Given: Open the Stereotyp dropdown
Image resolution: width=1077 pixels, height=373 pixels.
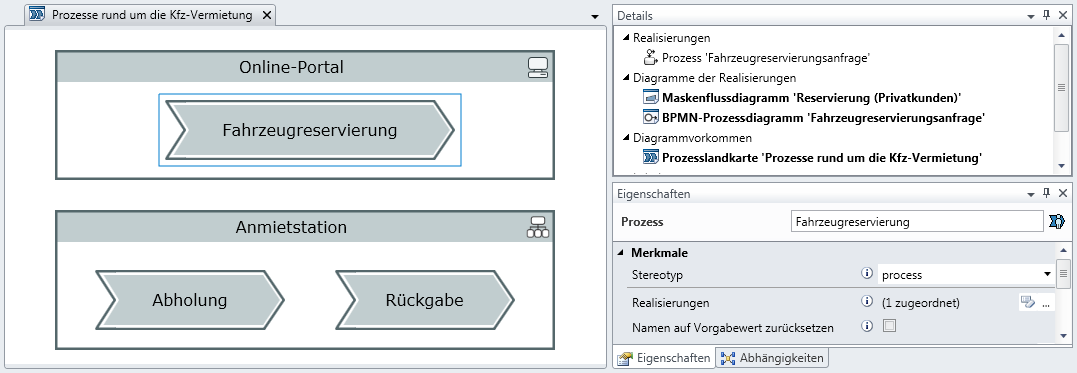Looking at the screenshot, I should (x=1047, y=275).
